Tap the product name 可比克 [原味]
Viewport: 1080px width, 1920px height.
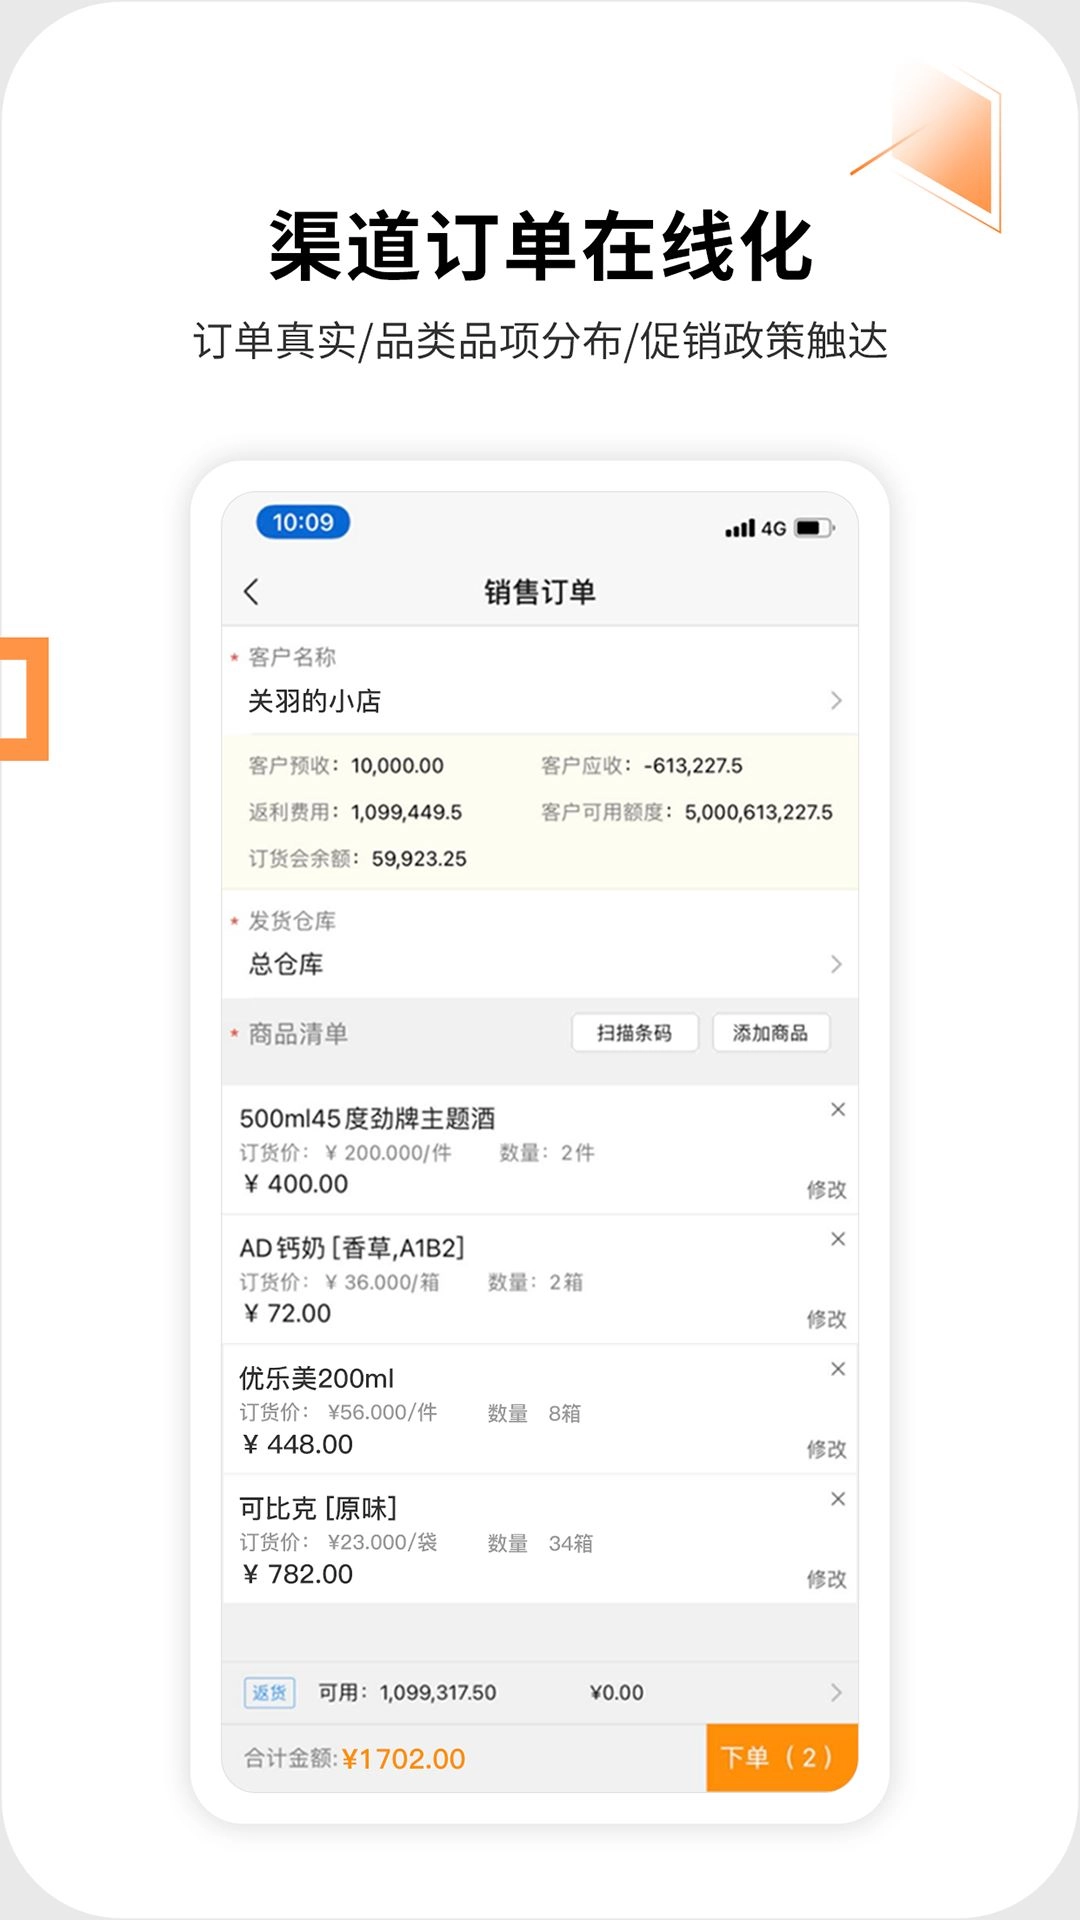(x=318, y=1508)
